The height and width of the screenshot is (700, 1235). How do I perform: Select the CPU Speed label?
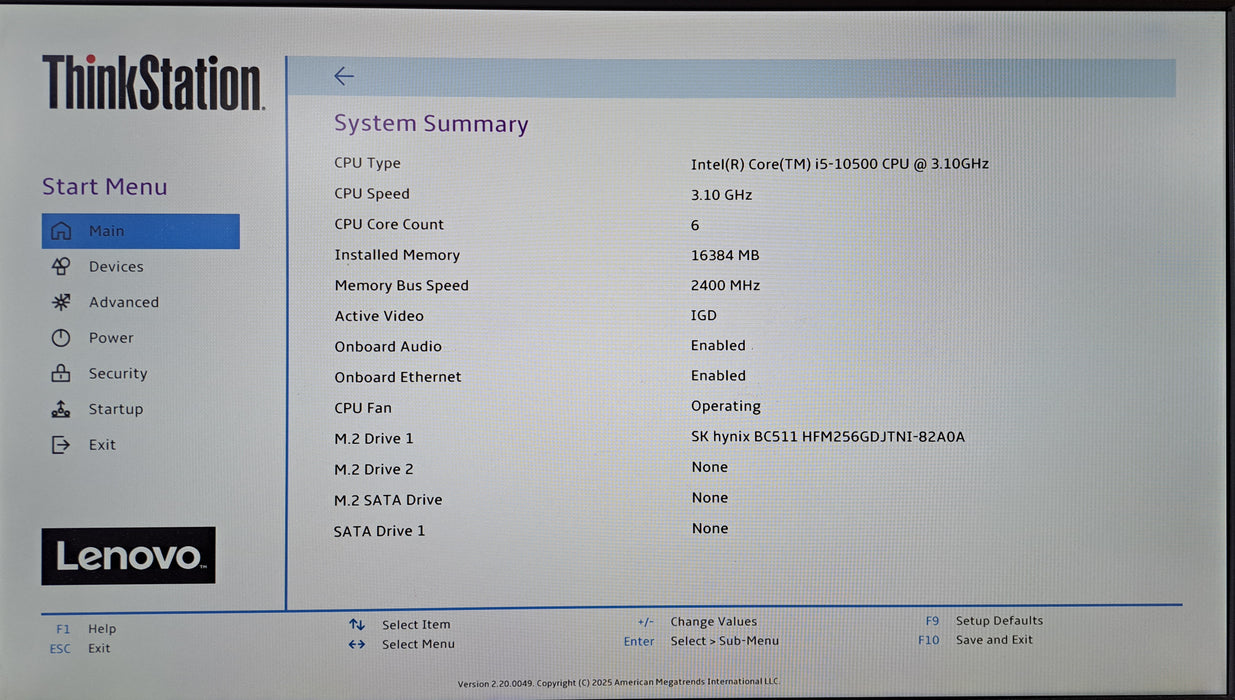pyautogui.click(x=372, y=194)
